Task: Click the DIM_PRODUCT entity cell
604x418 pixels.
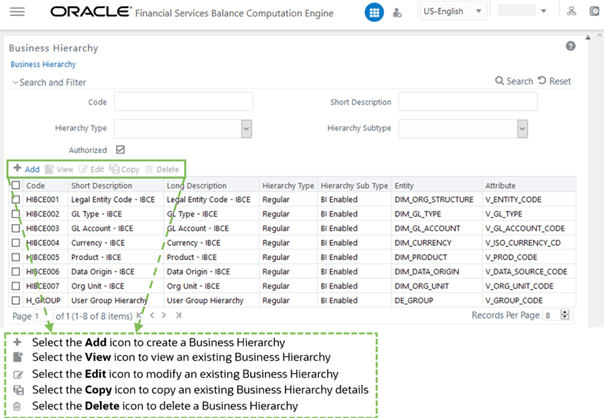Action: [421, 257]
